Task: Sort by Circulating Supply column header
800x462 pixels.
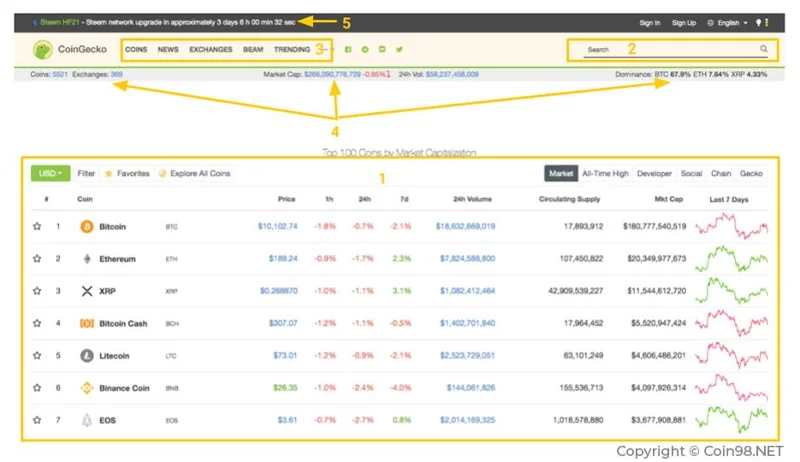Action: tap(569, 199)
